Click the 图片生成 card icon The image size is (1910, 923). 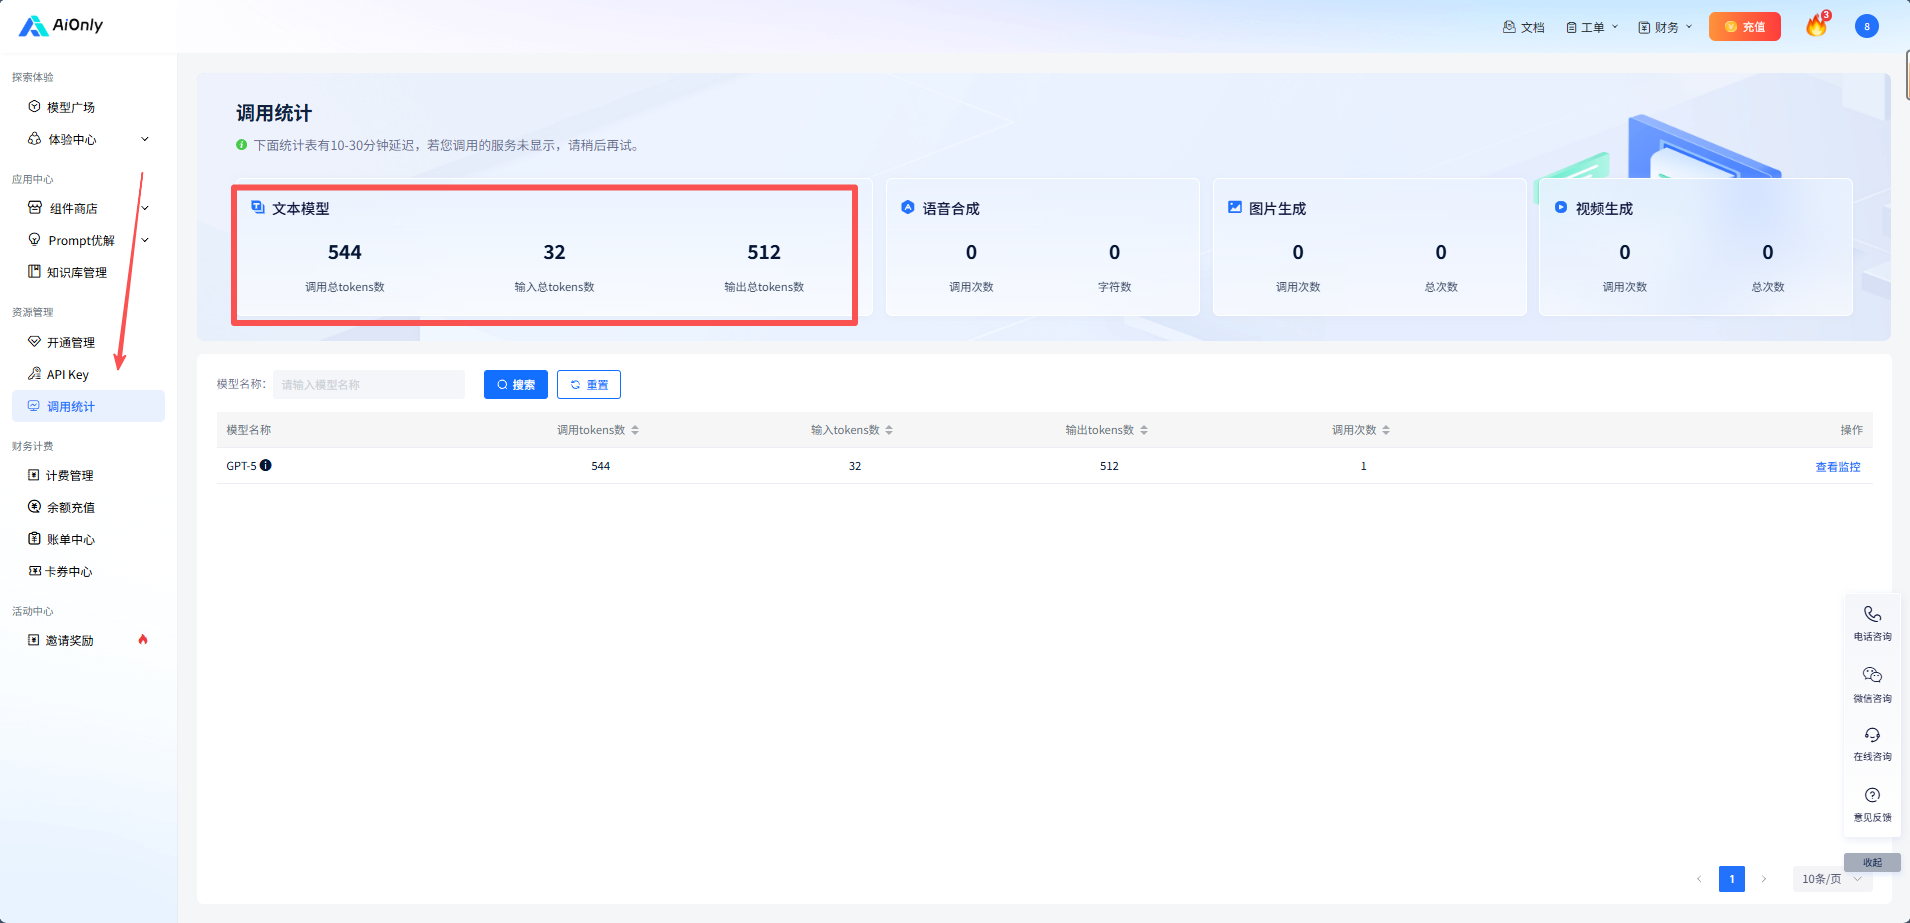(x=1235, y=207)
